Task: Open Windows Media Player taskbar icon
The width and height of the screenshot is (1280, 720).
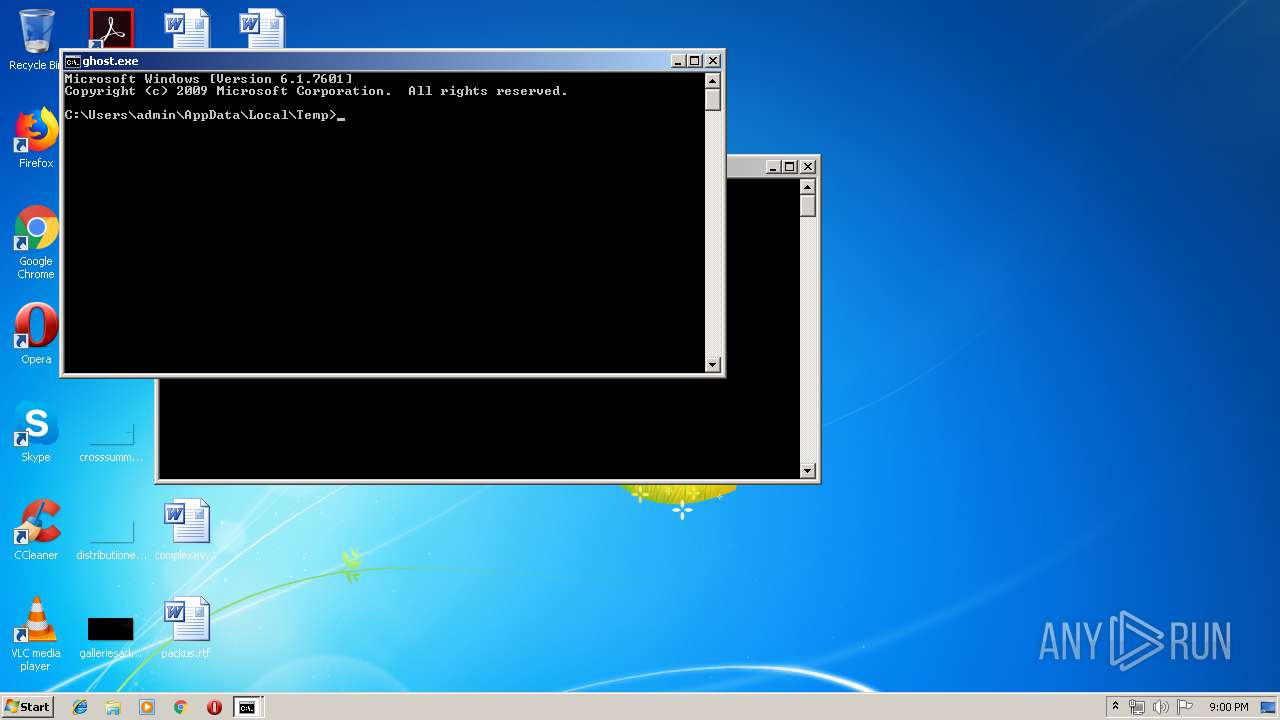Action: (x=147, y=707)
